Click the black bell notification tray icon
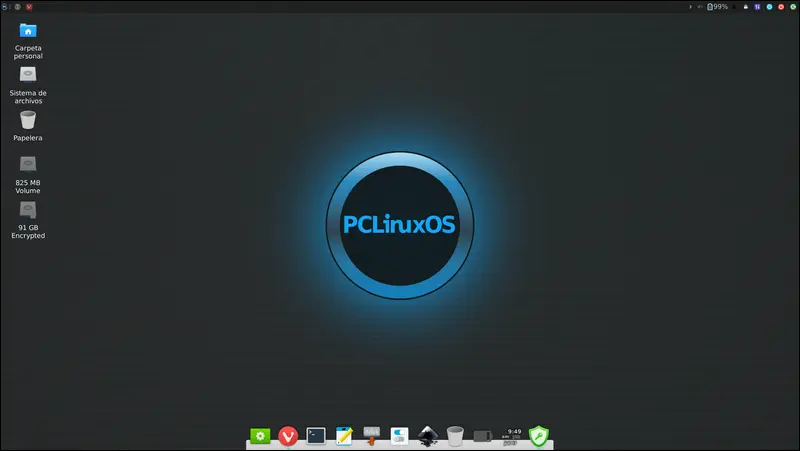 coord(734,7)
